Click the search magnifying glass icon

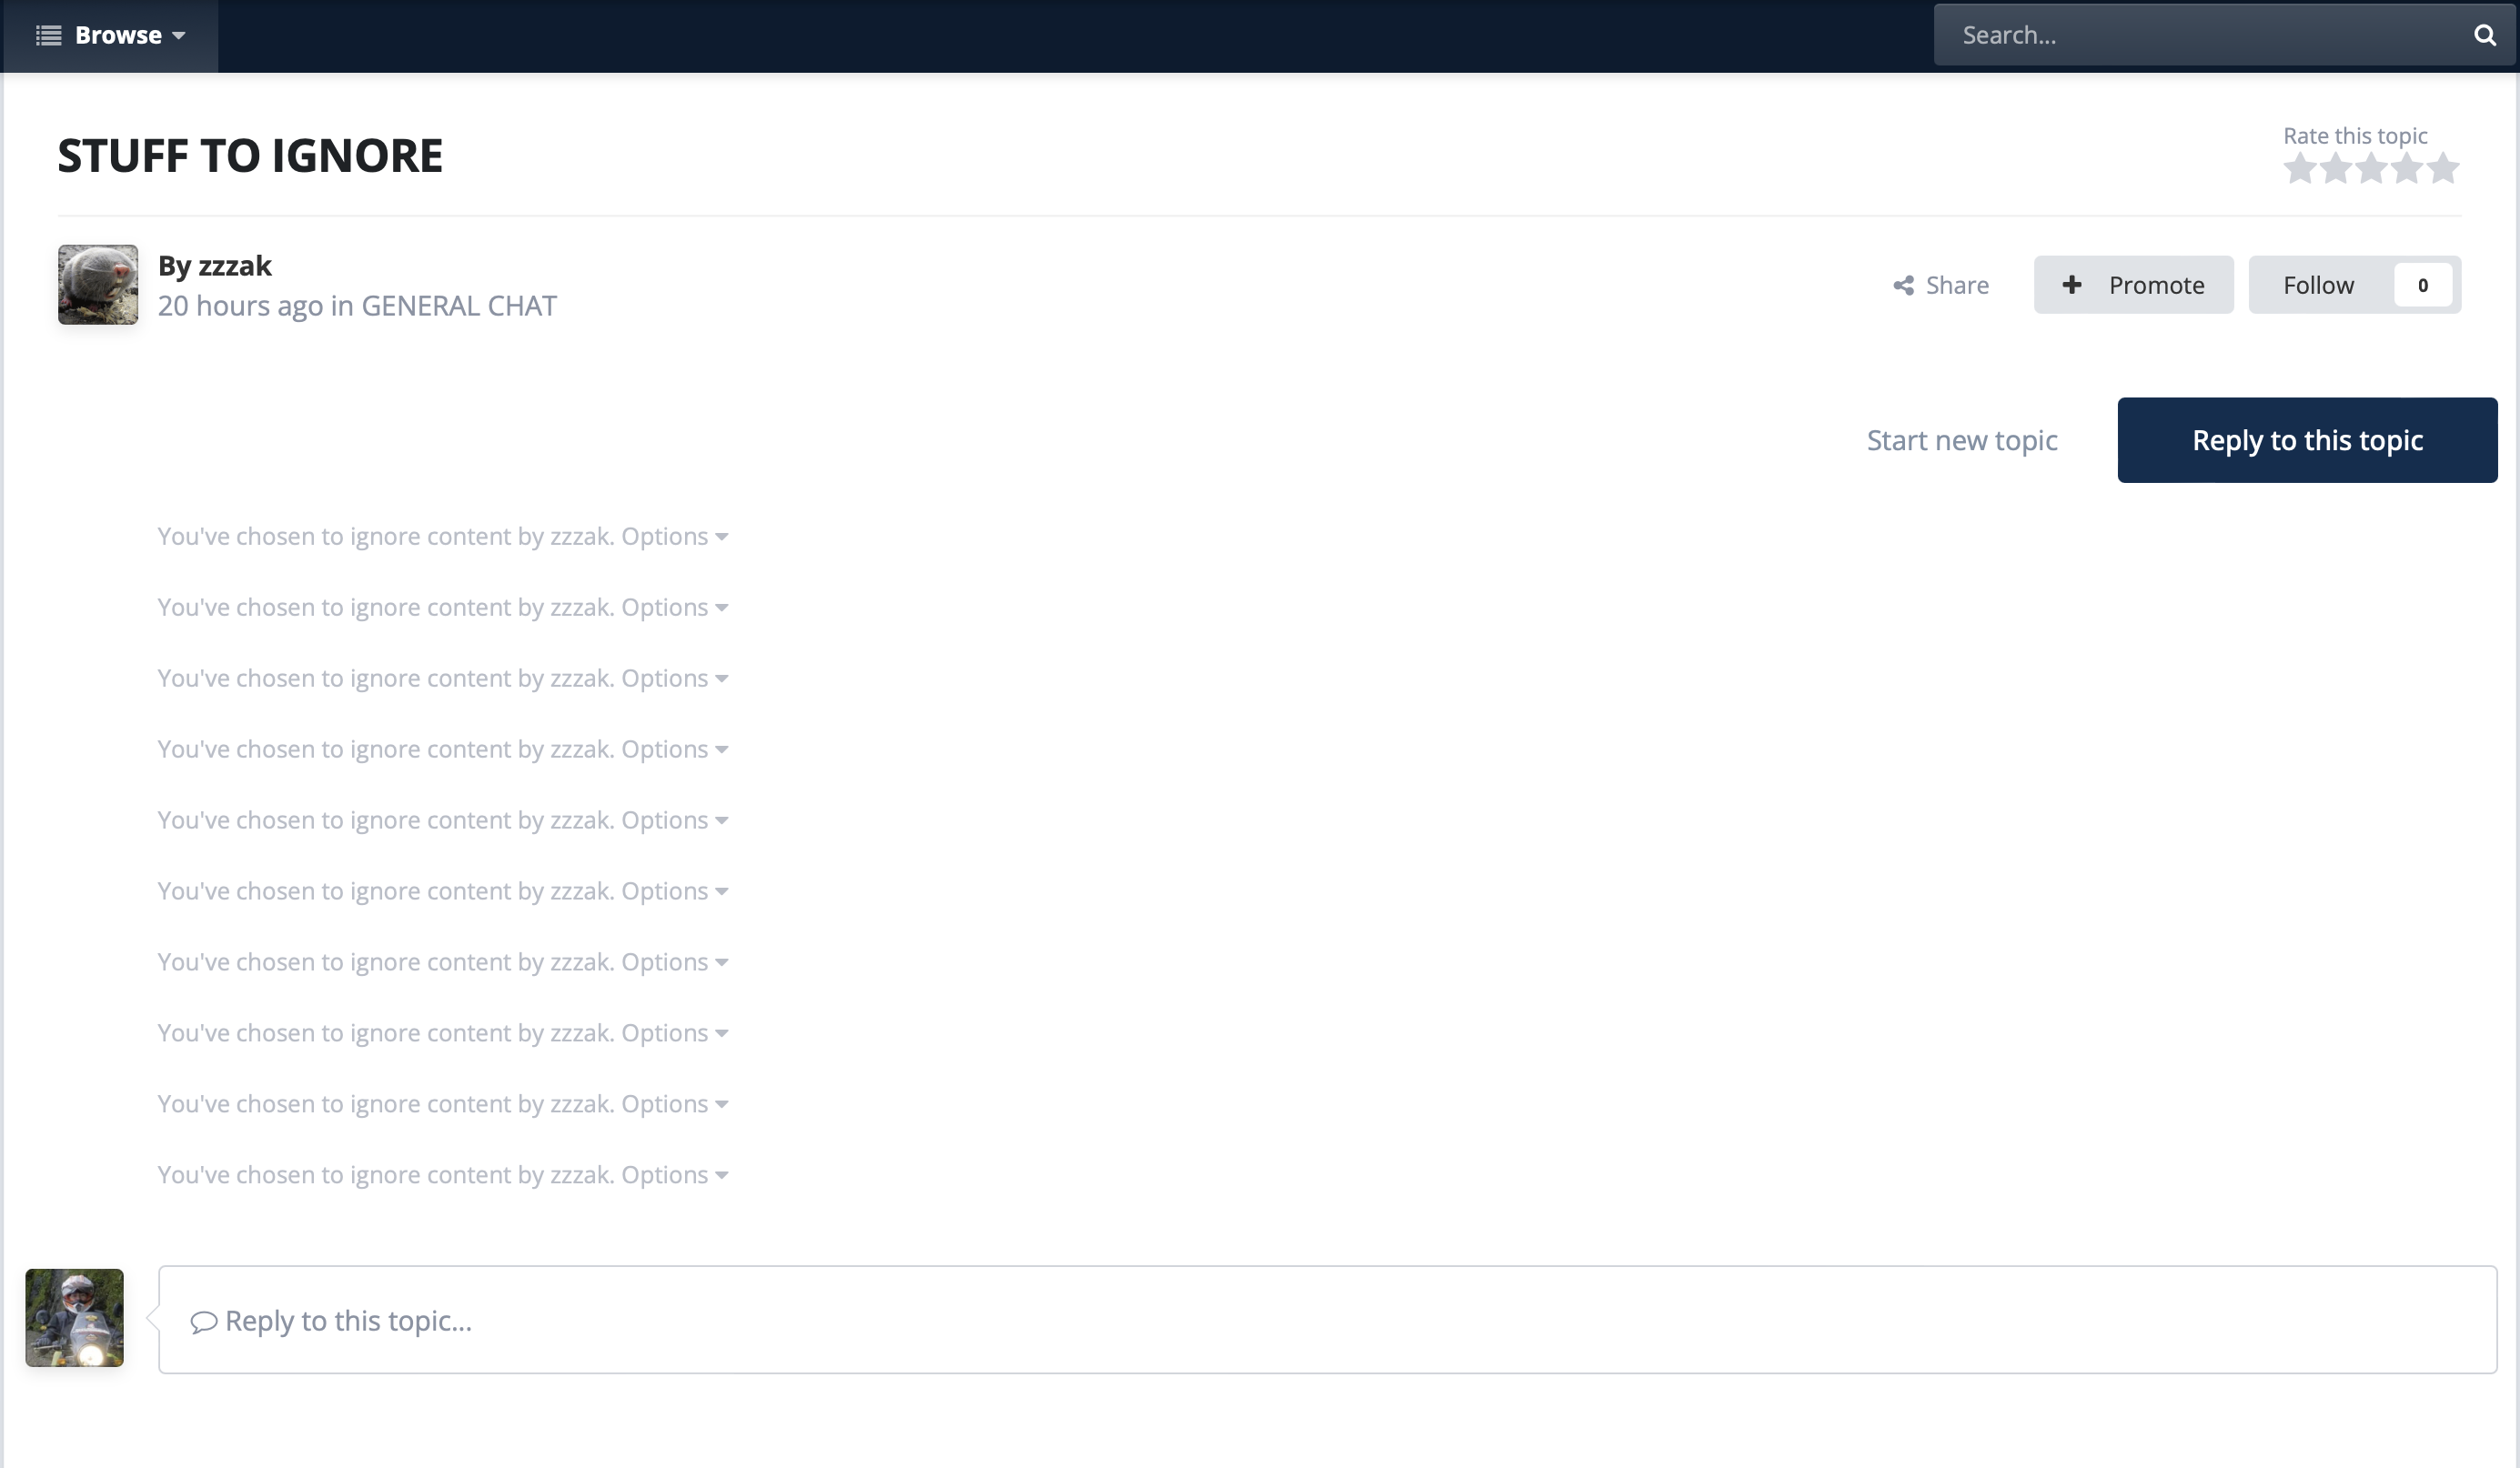point(2484,35)
